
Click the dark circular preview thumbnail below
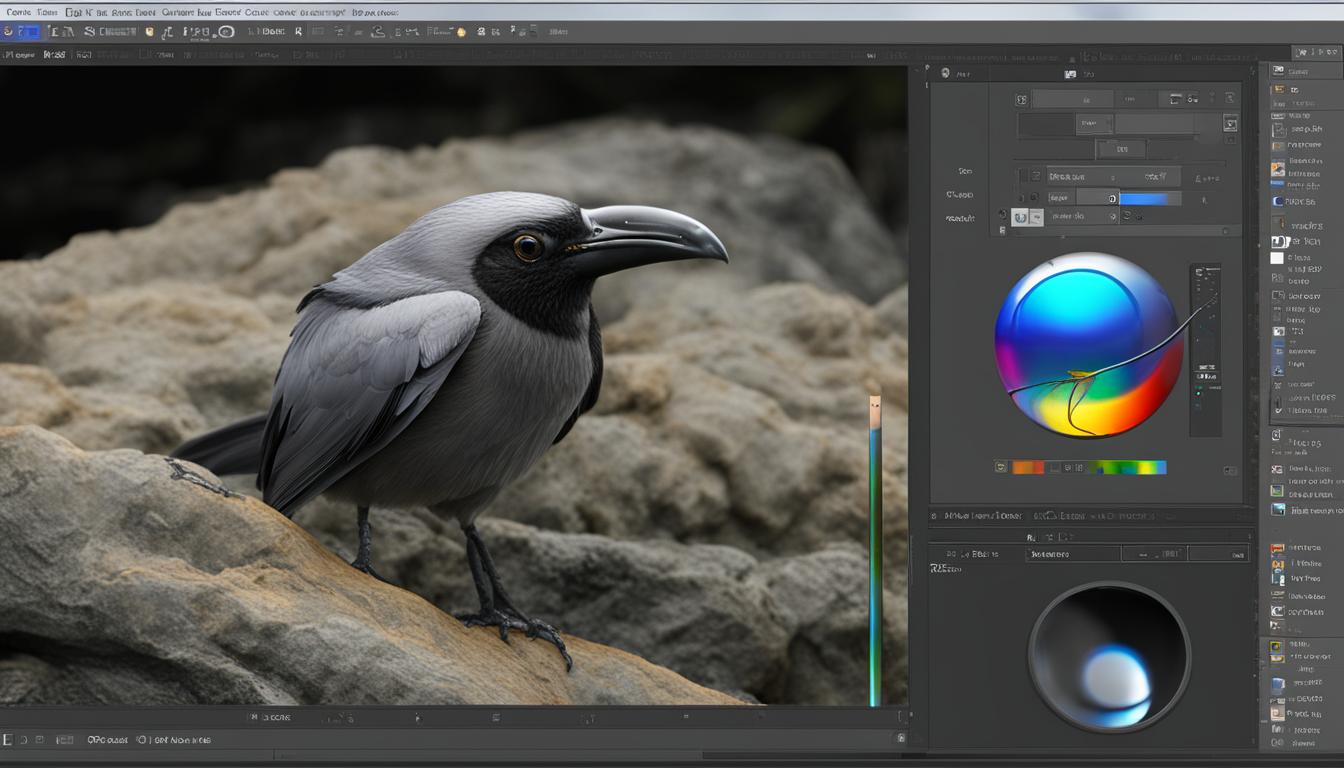coord(1108,655)
